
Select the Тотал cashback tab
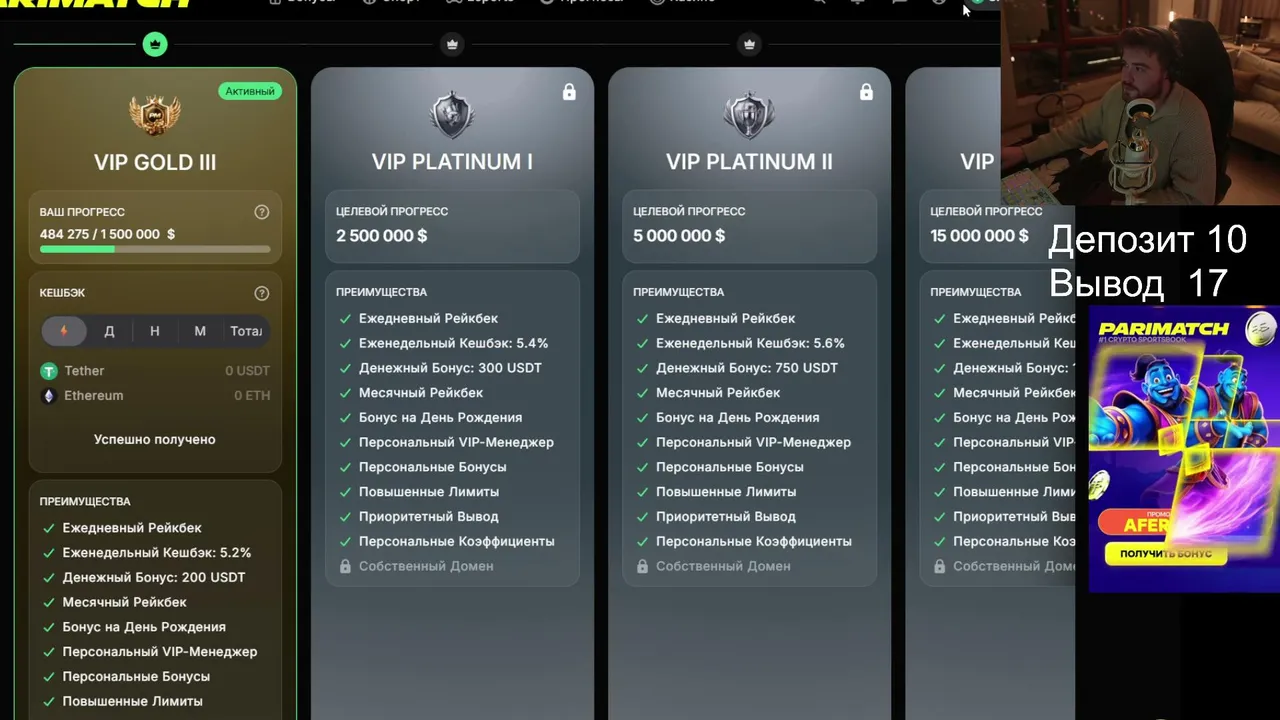246,331
